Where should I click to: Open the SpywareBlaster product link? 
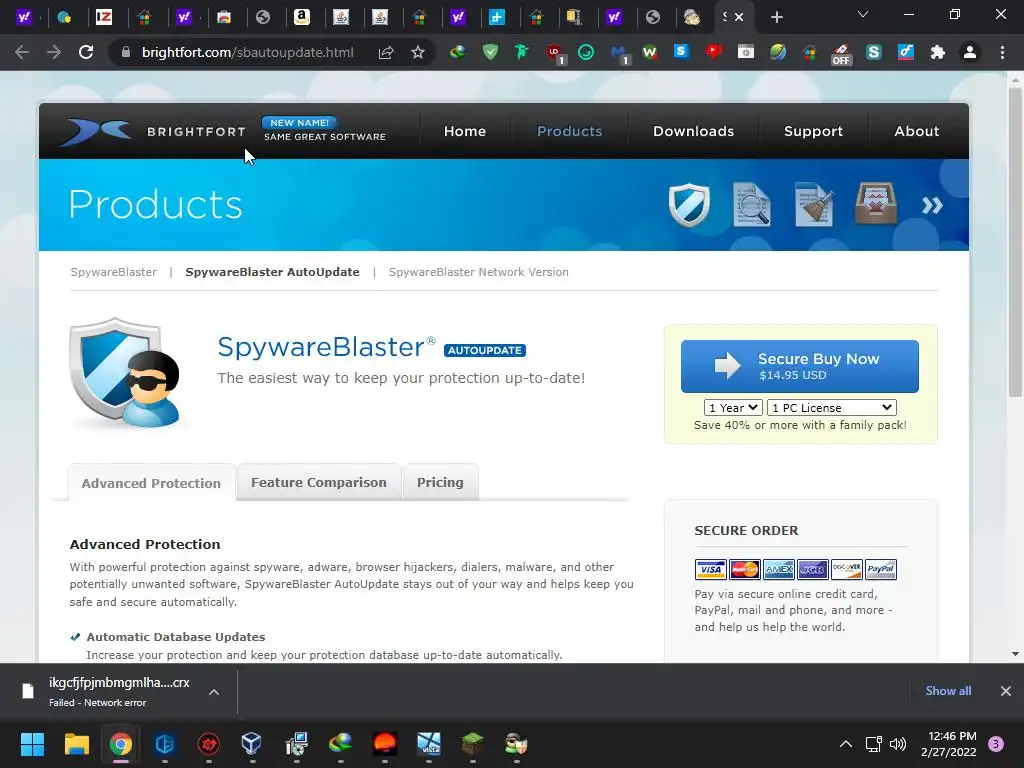click(114, 272)
